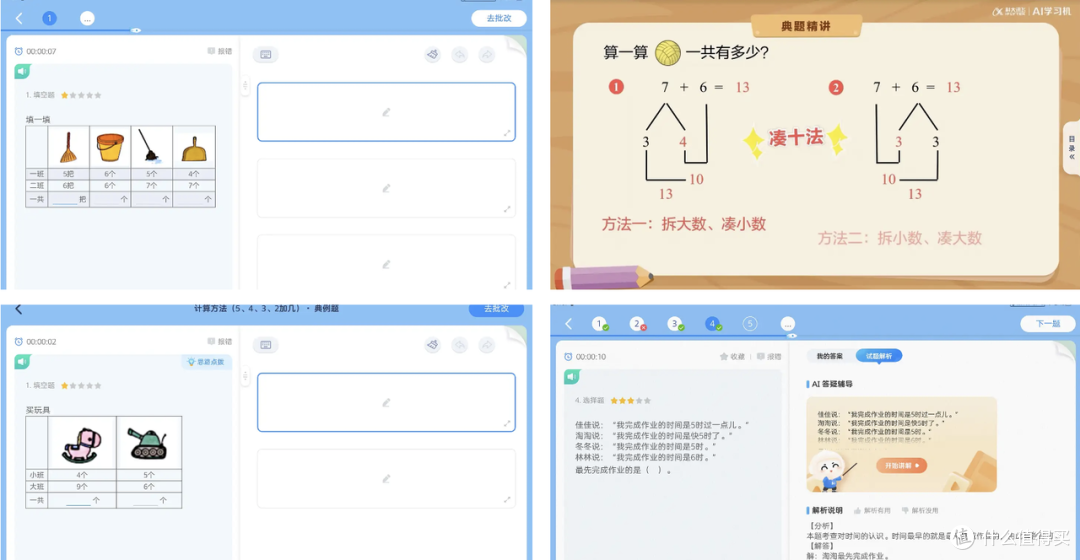This screenshot has width=1080, height=560.
Task: Undo the last stroke in the 00:00:07 exercise
Action: click(459, 54)
